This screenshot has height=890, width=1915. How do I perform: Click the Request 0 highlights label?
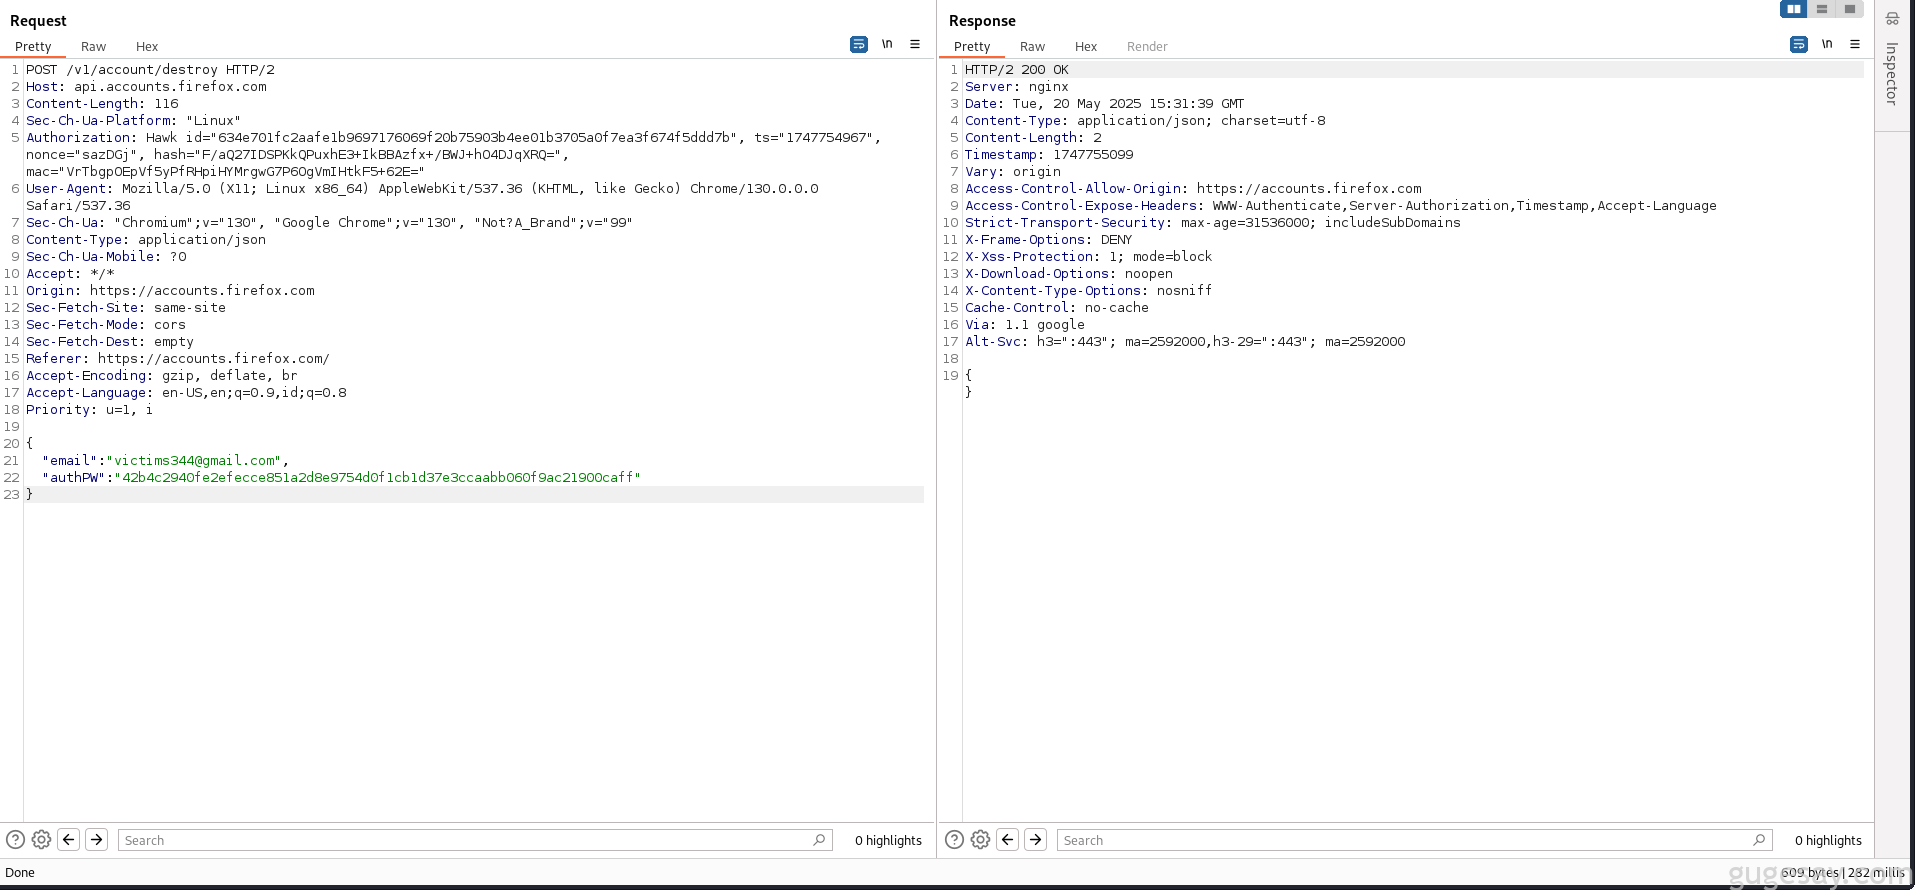888,840
